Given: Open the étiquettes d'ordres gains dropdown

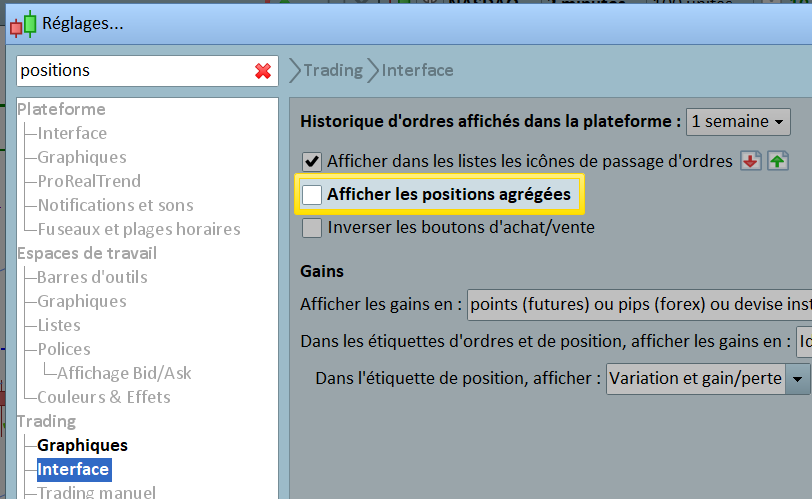Looking at the screenshot, I should 804,342.
